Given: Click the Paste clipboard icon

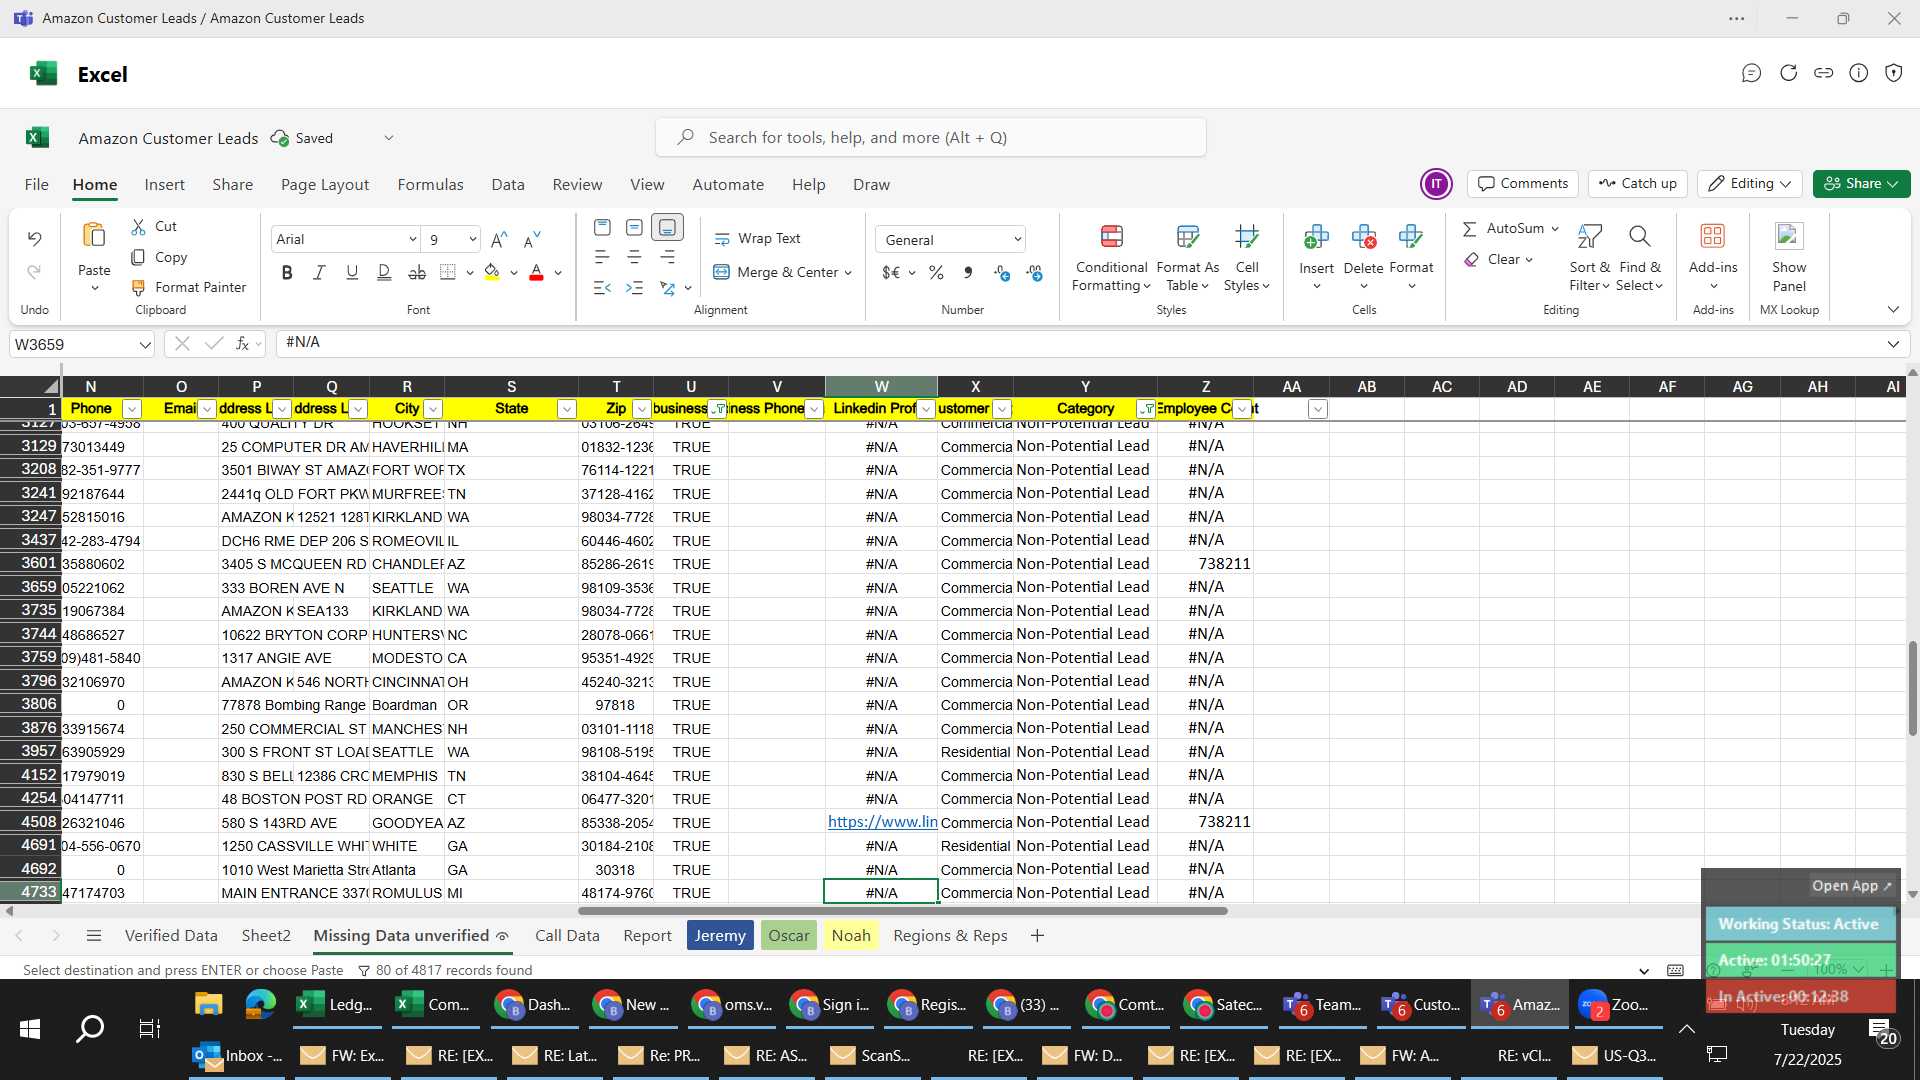Looking at the screenshot, I should pyautogui.click(x=94, y=236).
